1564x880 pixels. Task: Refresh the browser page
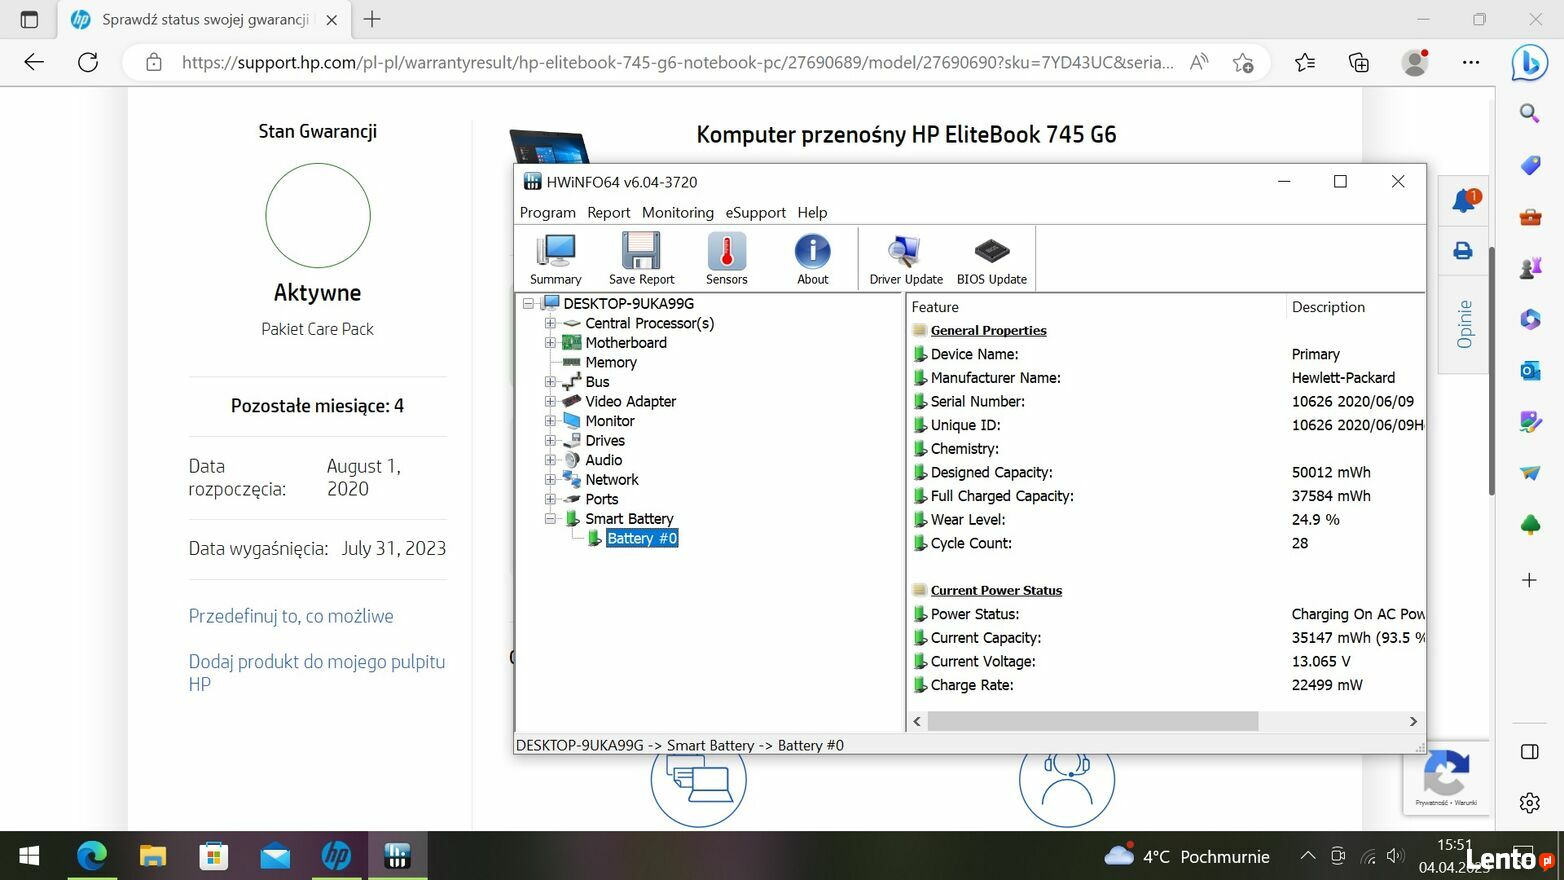tap(88, 62)
